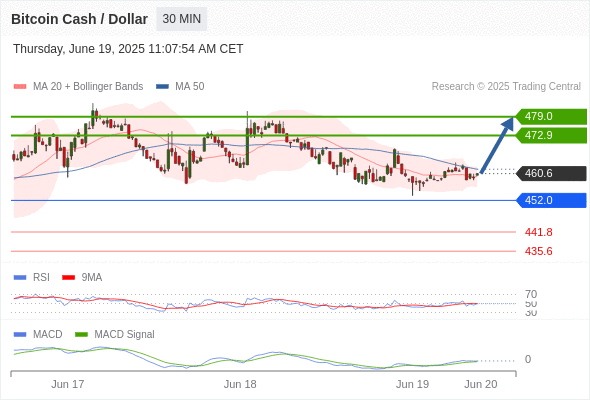Click the Jun 20 date axis label
590x400 pixels.
click(481, 384)
